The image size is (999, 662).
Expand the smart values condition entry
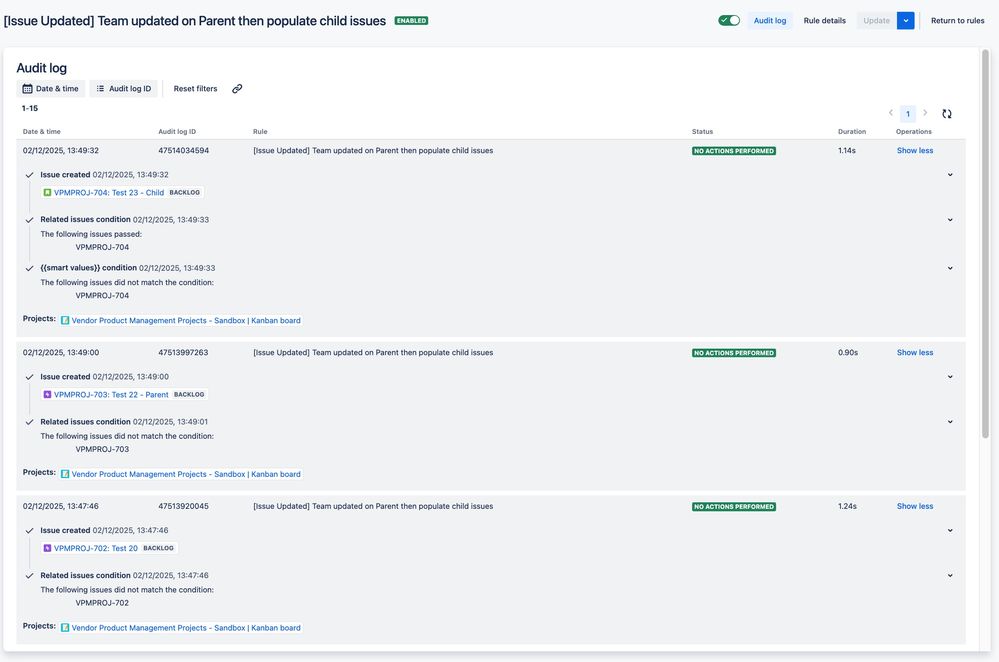tap(950, 268)
